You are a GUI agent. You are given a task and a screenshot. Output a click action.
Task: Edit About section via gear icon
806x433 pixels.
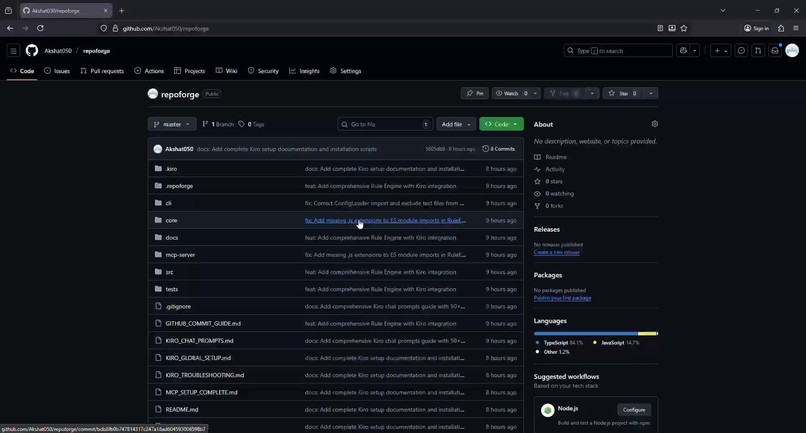(x=654, y=124)
